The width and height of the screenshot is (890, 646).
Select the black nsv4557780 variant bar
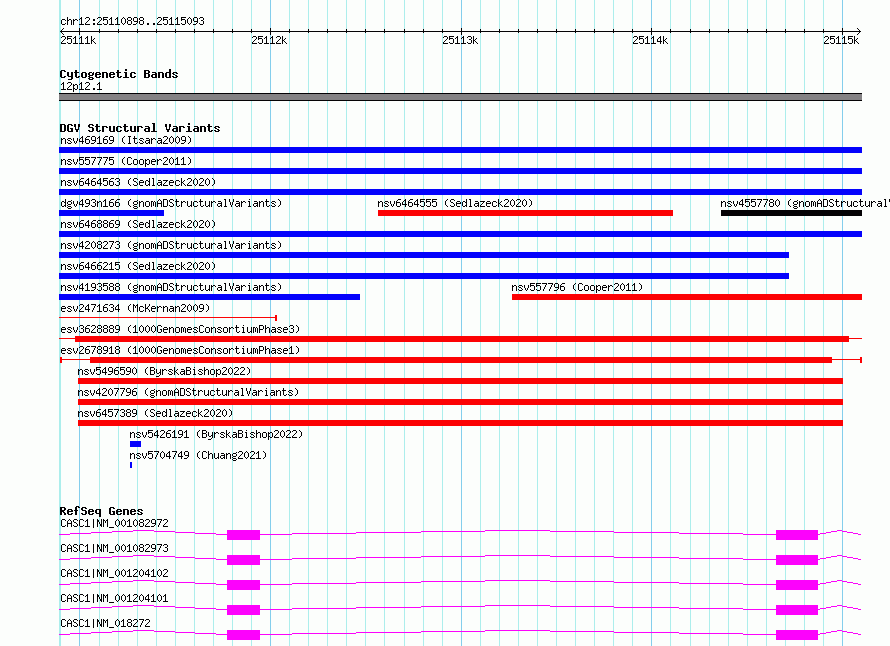point(791,213)
